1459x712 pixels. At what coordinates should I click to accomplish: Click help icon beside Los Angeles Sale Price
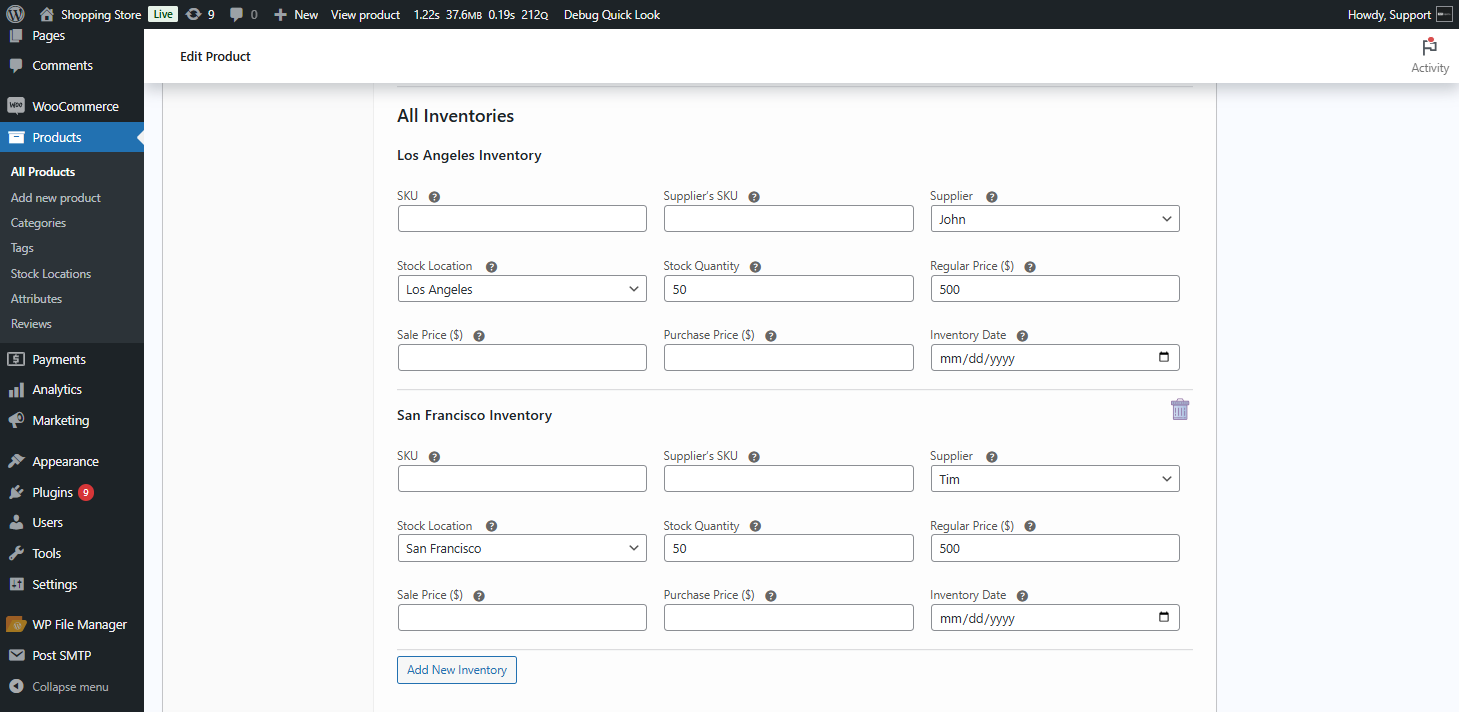[479, 336]
